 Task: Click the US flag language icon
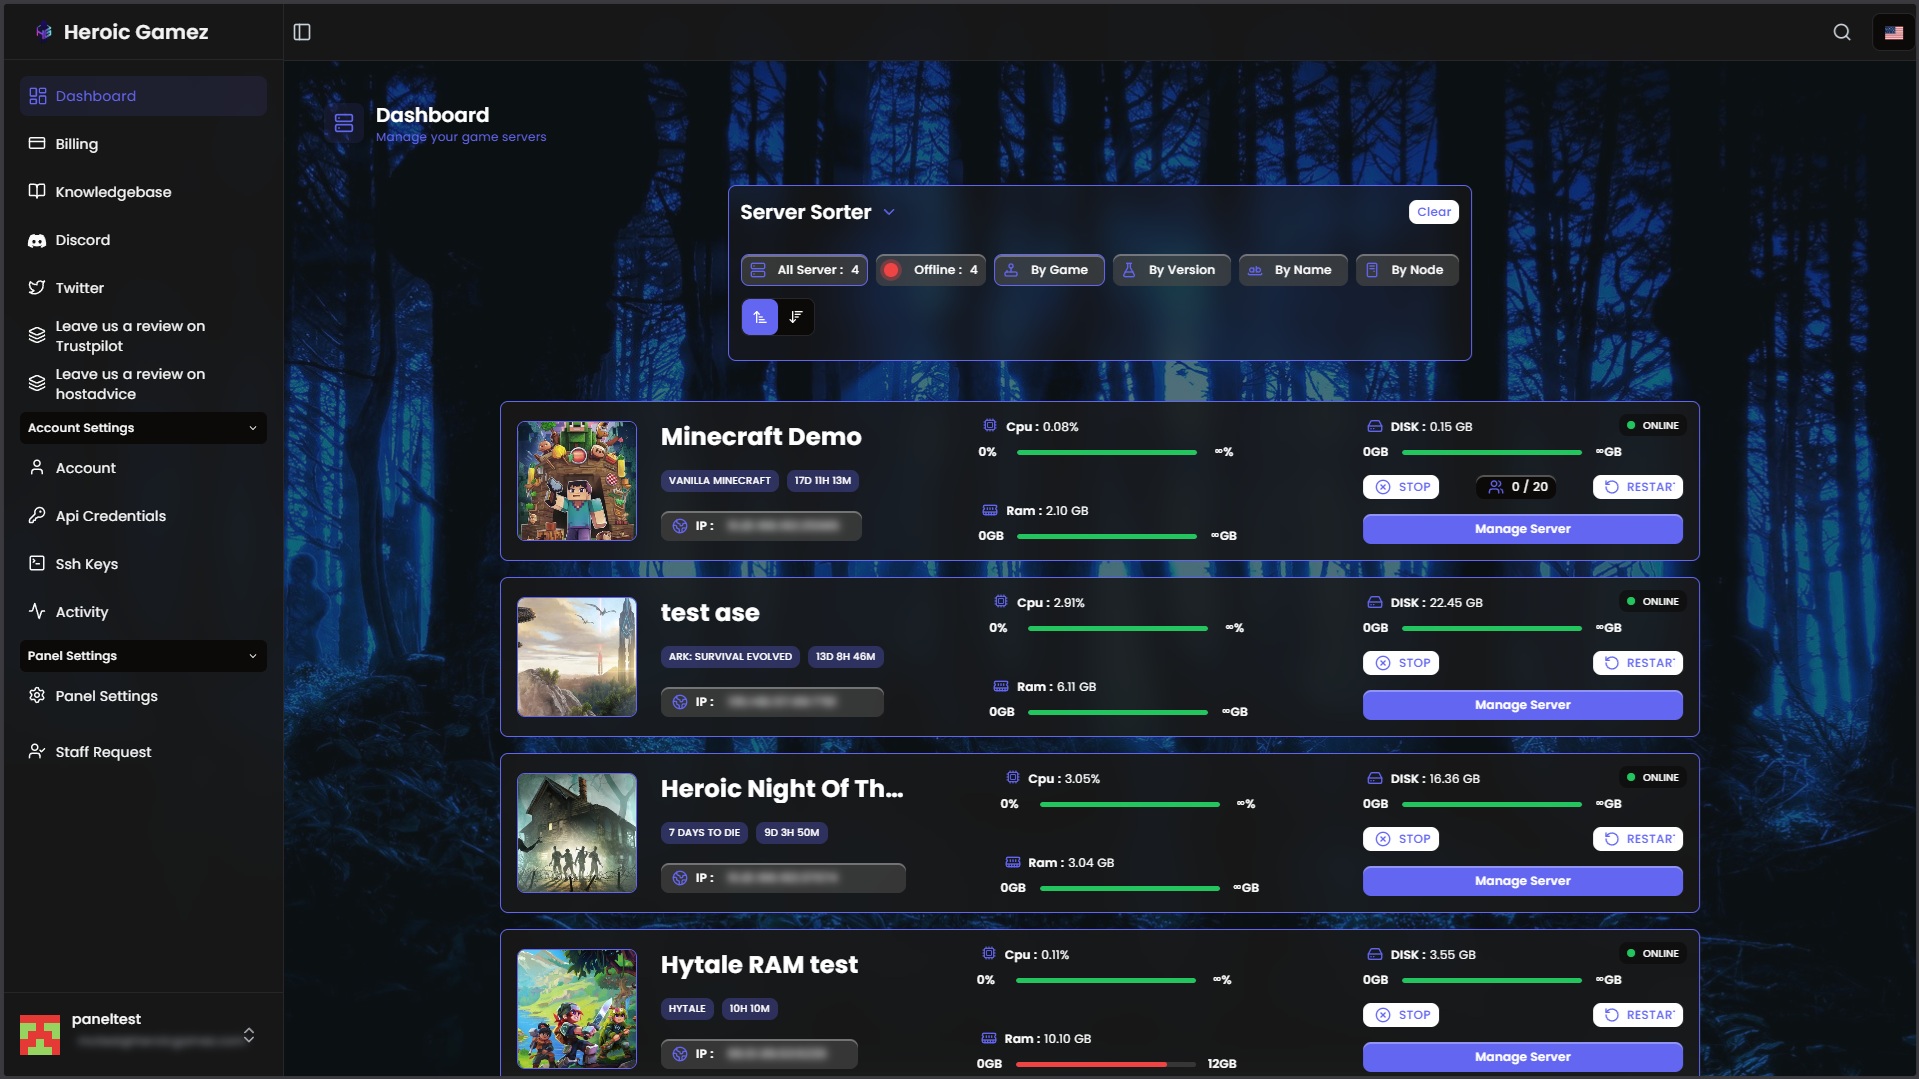click(1893, 32)
